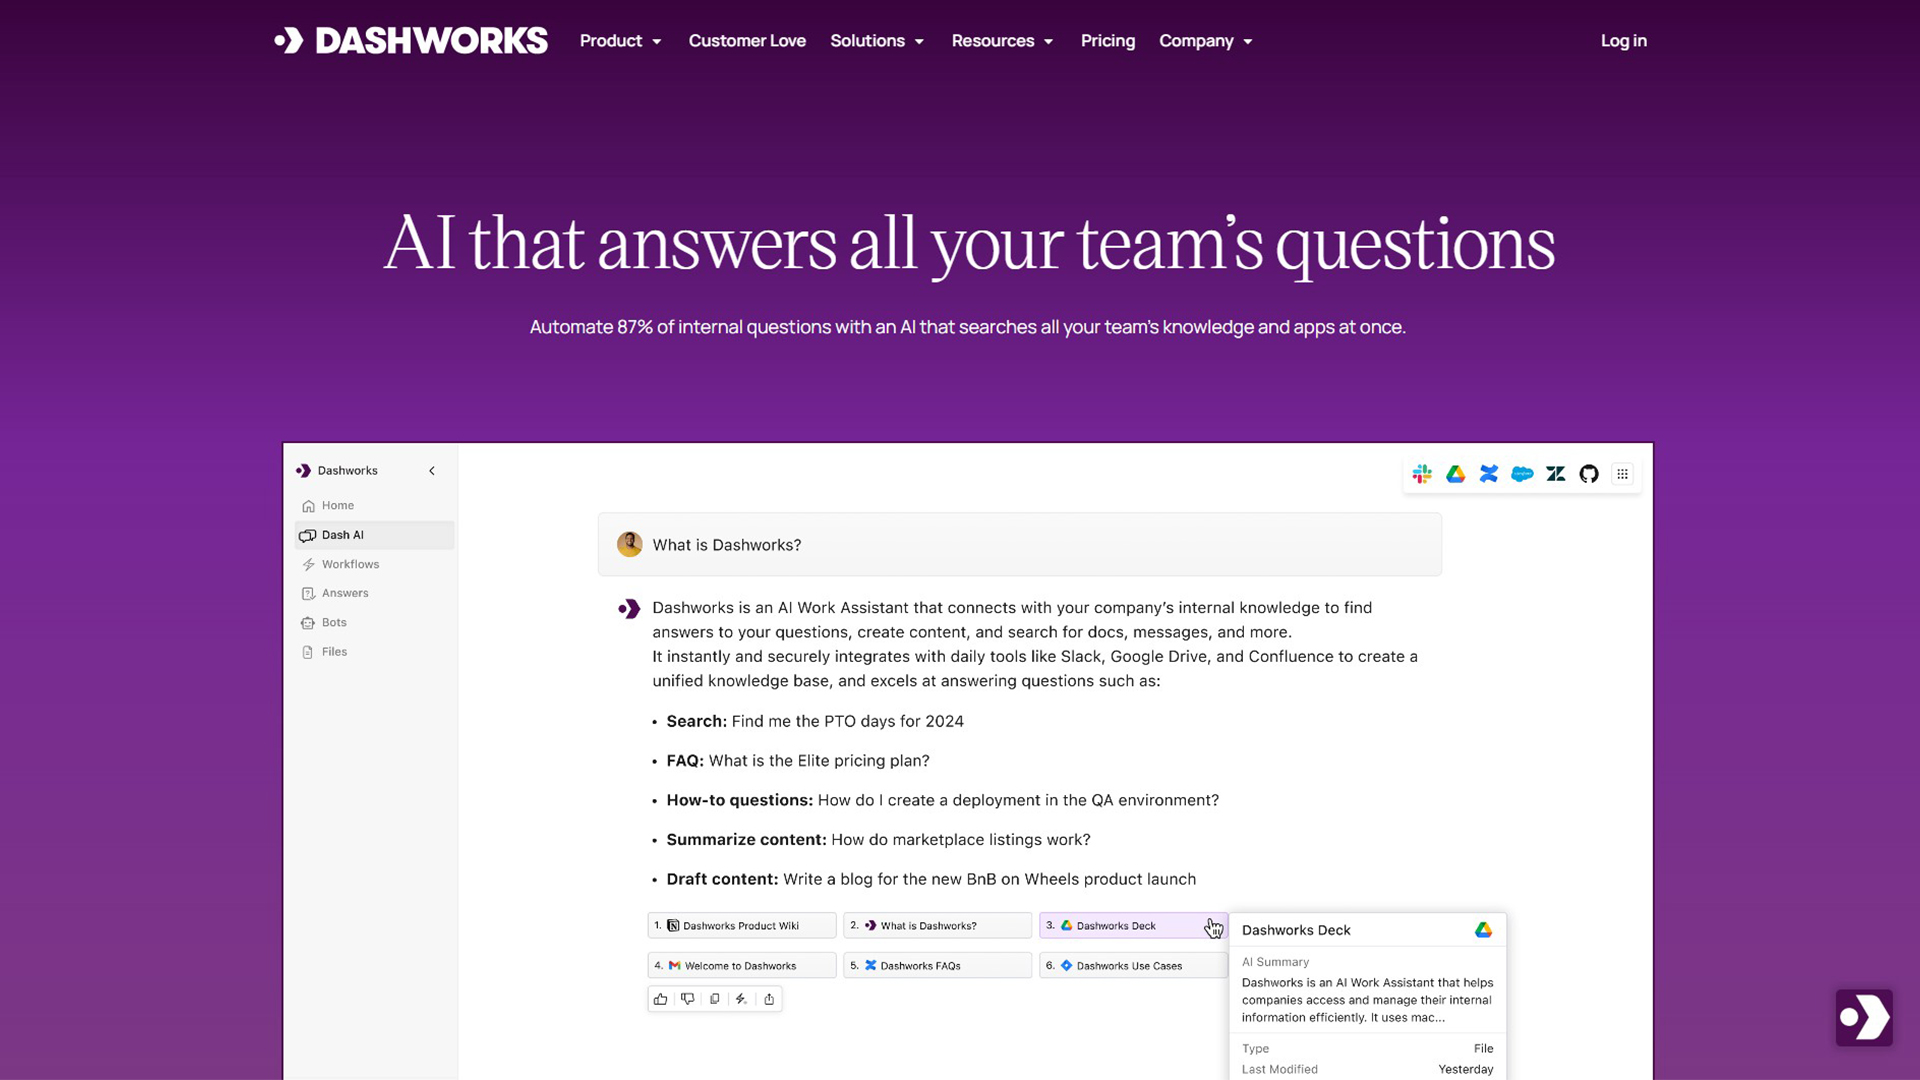Expand the Product dropdown menu
The width and height of the screenshot is (1920, 1080).
(x=621, y=41)
